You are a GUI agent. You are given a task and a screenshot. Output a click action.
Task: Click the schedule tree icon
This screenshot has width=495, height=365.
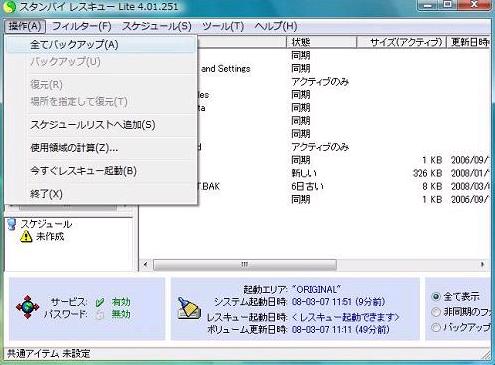[12, 224]
